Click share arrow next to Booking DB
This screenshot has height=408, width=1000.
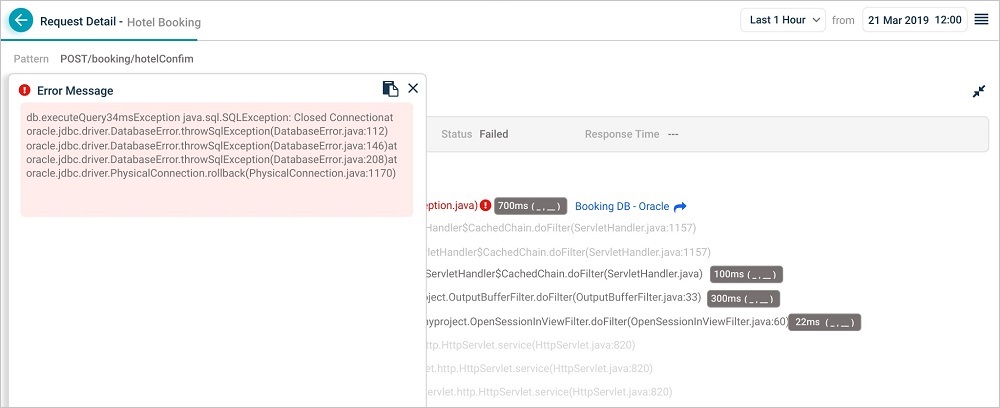680,207
